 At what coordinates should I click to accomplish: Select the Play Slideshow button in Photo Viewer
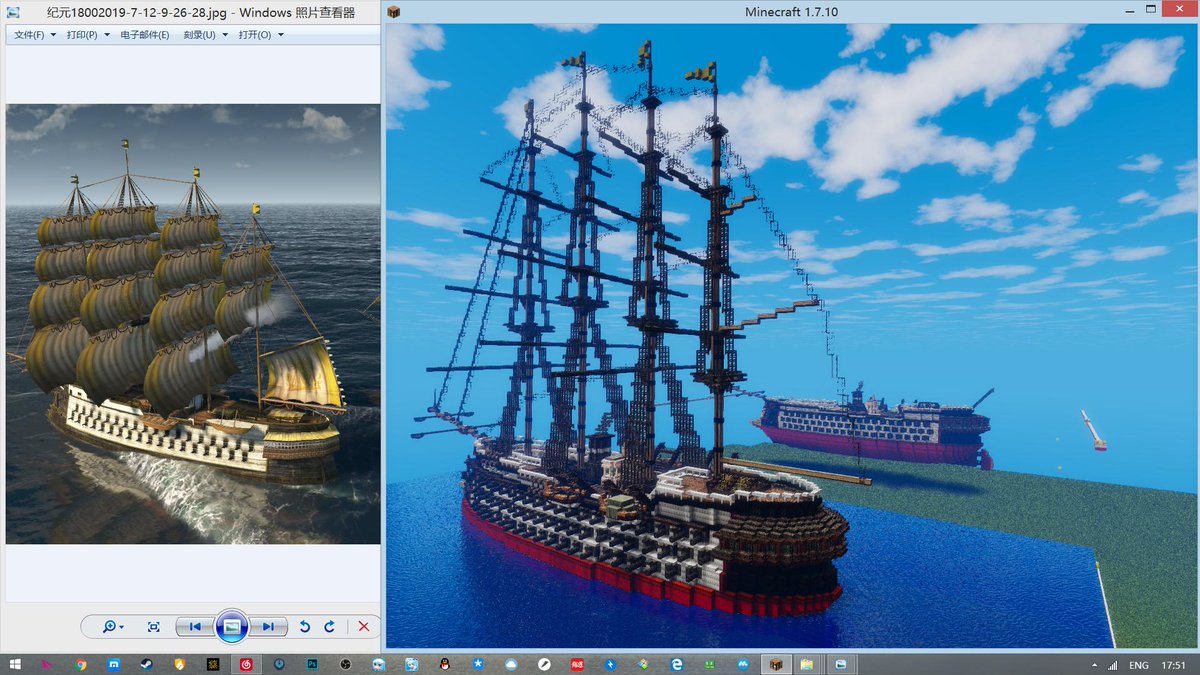click(x=232, y=626)
